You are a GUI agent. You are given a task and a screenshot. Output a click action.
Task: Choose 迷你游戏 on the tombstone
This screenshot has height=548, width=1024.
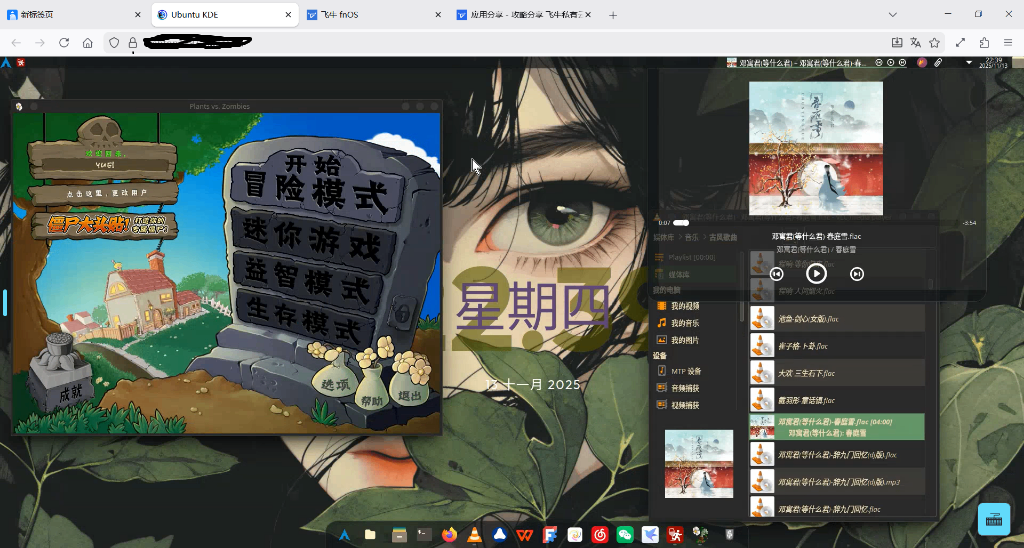pos(313,238)
